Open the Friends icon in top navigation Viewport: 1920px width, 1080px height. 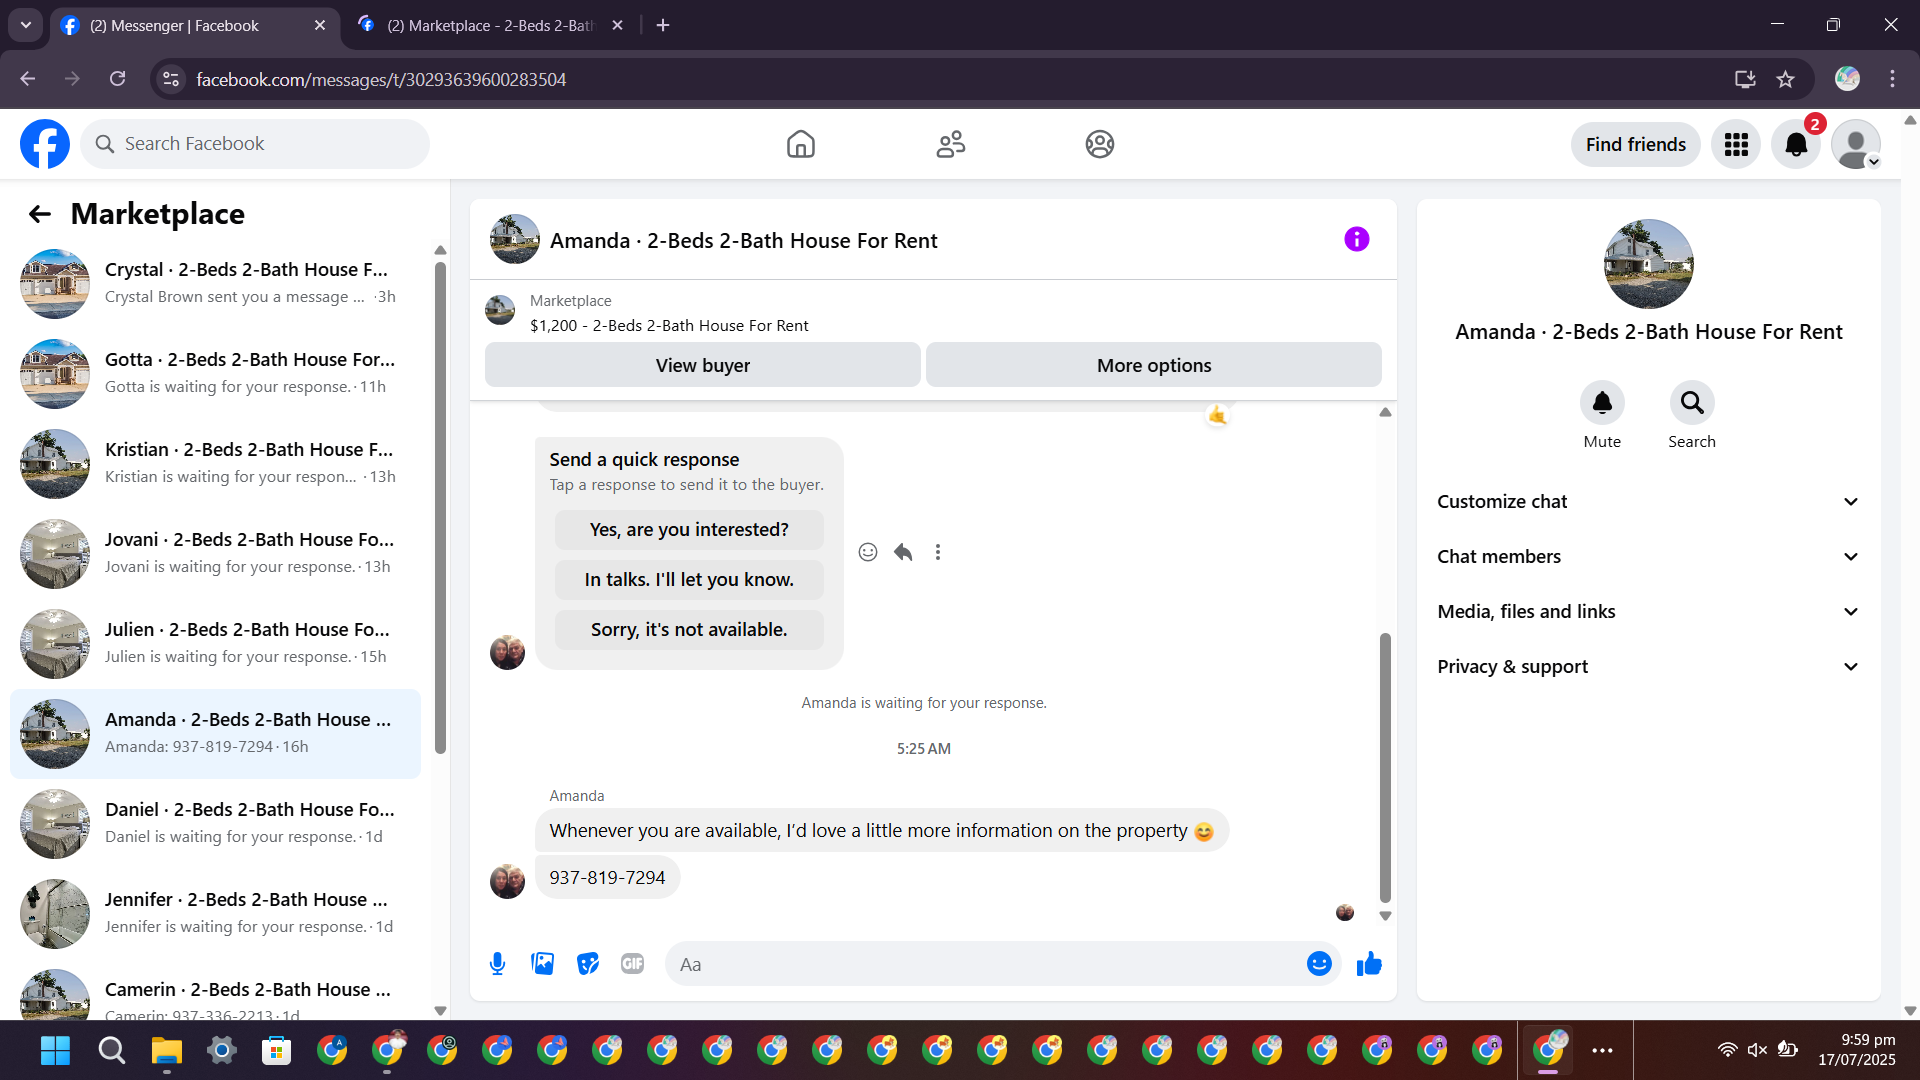(951, 144)
